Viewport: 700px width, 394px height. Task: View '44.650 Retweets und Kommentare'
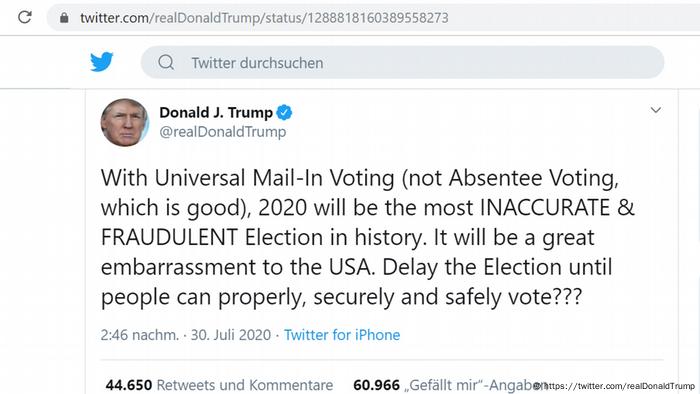(x=219, y=385)
